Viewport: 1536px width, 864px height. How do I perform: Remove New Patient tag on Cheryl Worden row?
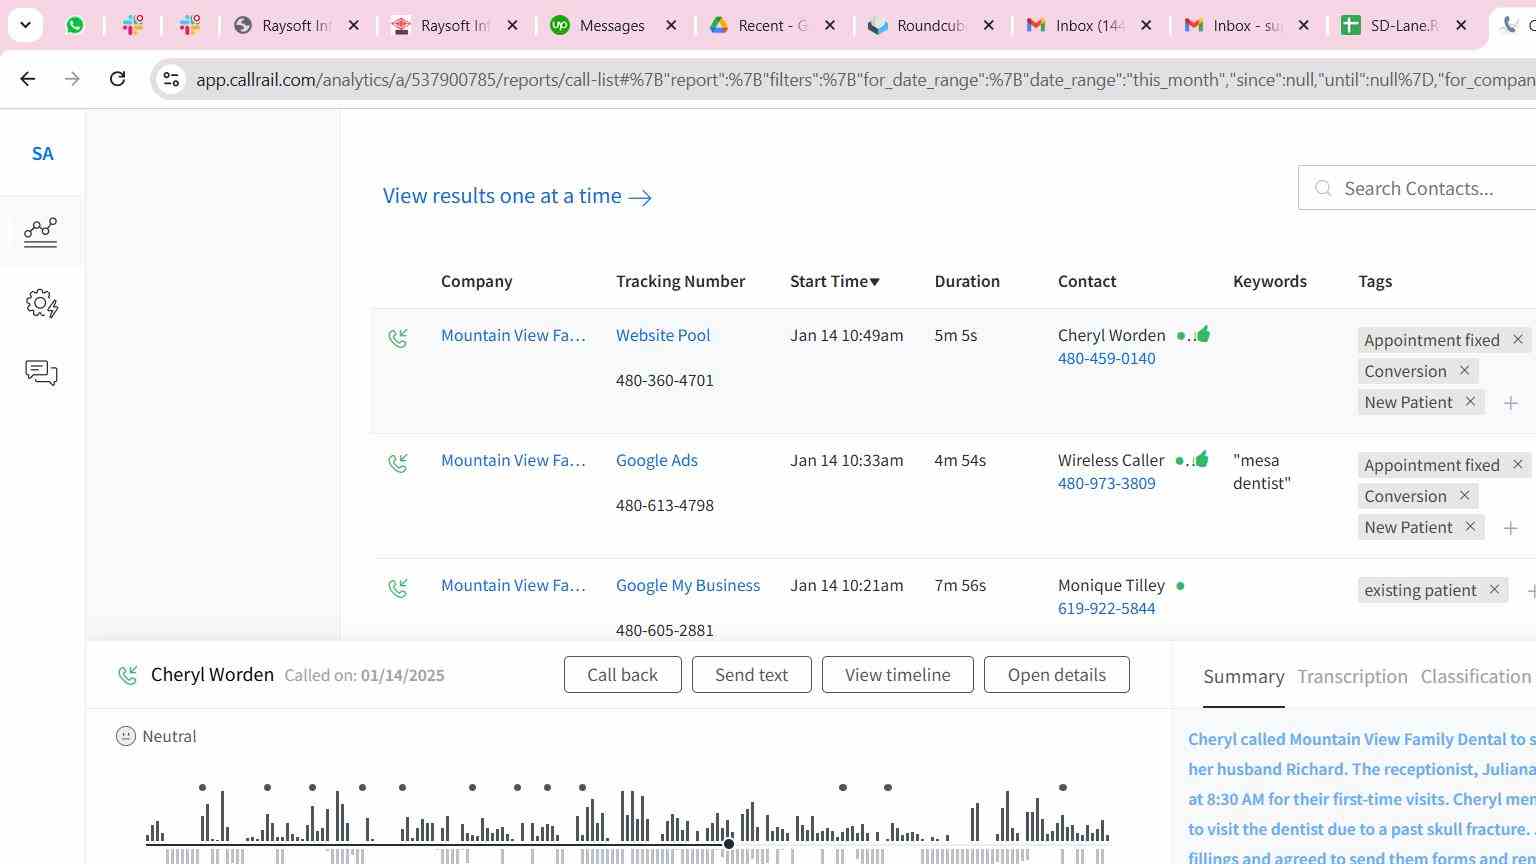point(1470,402)
